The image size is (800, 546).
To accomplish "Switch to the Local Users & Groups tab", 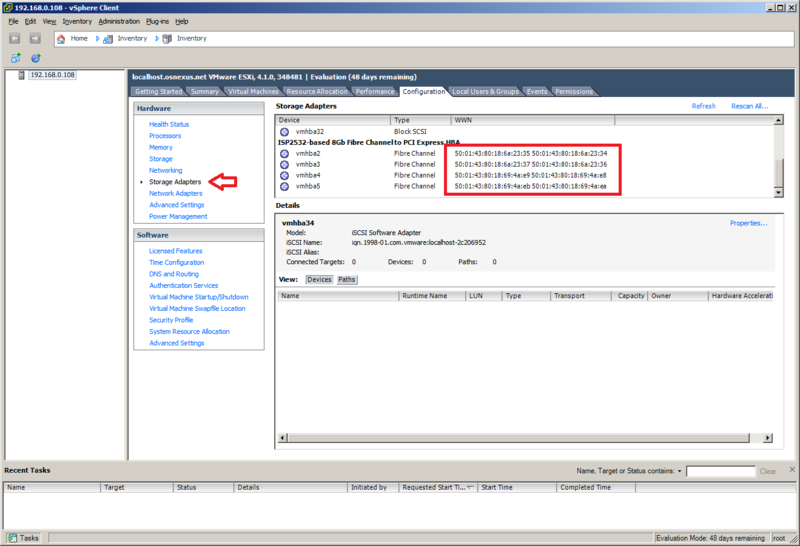I will coord(485,91).
